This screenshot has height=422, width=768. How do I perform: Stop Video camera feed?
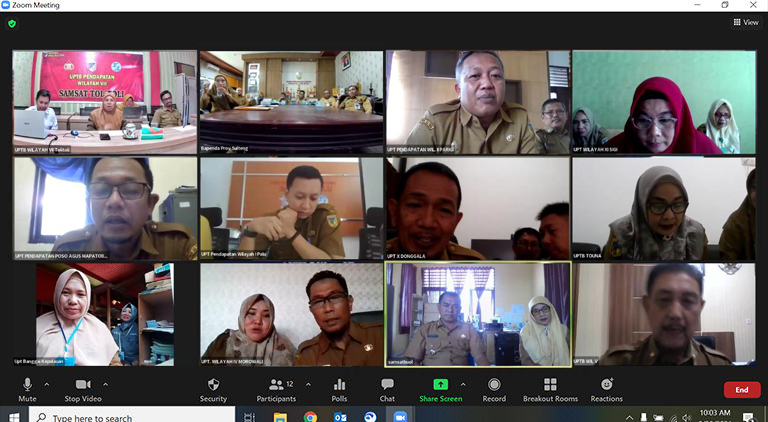pyautogui.click(x=84, y=388)
